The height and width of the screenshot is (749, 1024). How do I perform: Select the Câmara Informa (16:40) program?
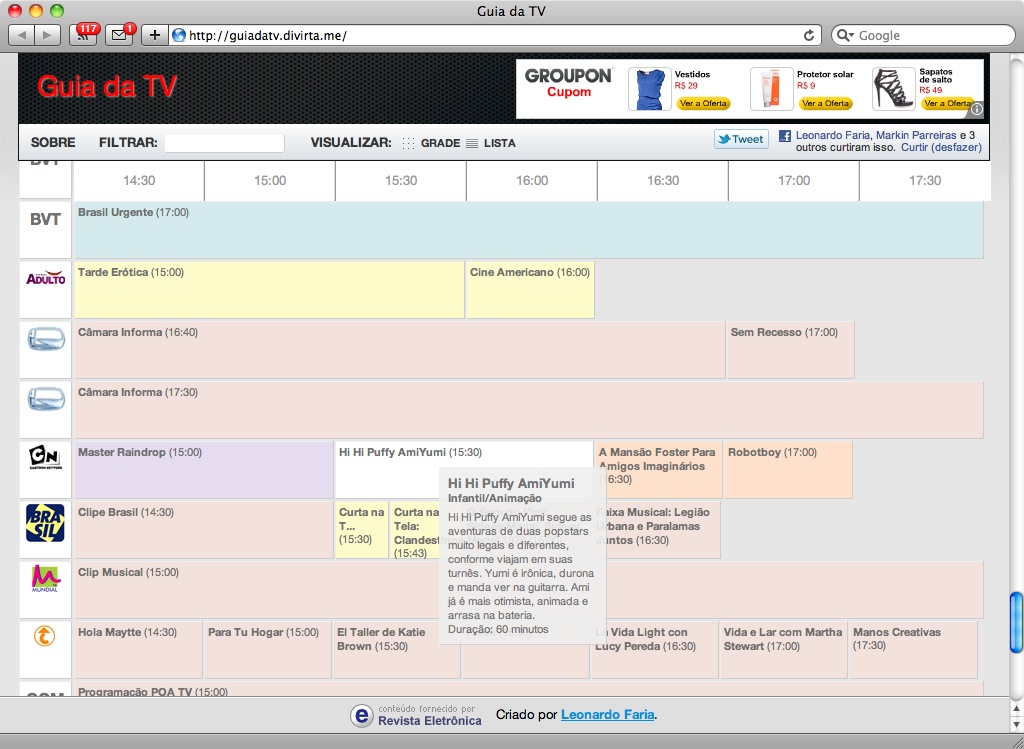tap(400, 350)
